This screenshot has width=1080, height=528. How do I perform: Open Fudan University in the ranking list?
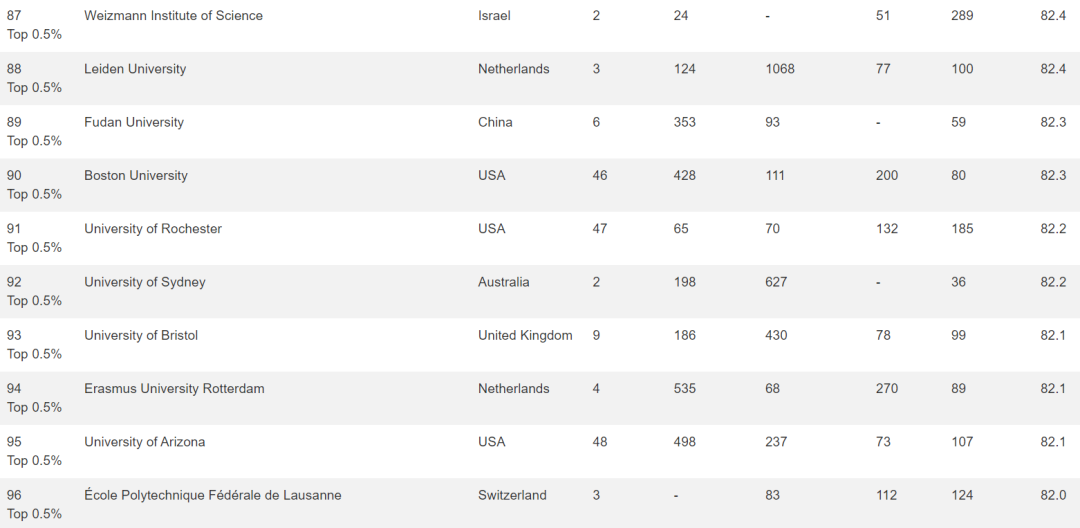(134, 122)
